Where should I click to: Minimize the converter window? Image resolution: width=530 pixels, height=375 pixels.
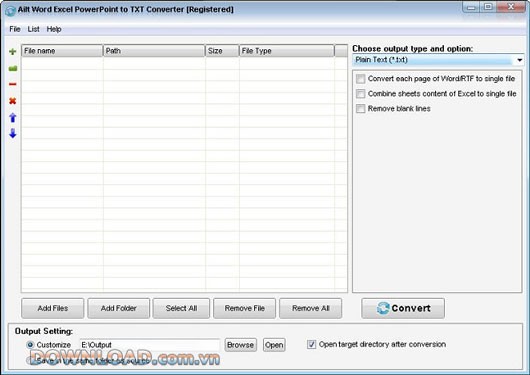click(x=472, y=7)
